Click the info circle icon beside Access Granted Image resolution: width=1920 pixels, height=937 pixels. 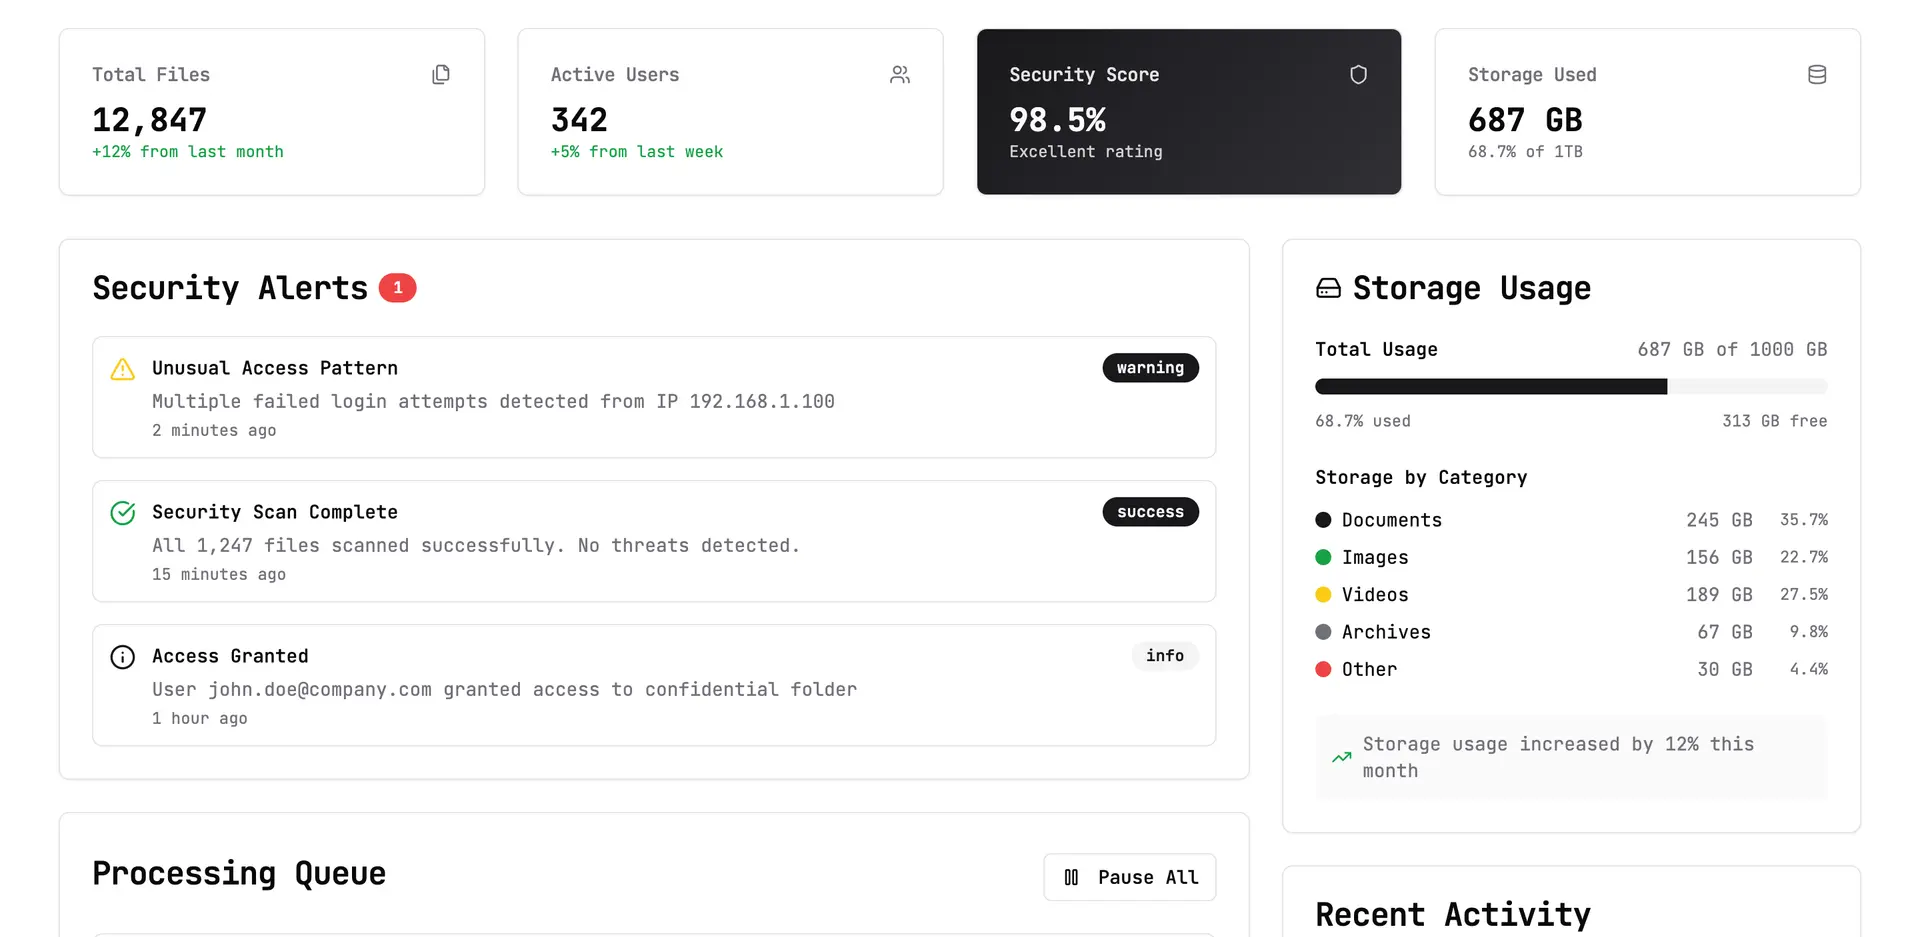click(x=123, y=657)
